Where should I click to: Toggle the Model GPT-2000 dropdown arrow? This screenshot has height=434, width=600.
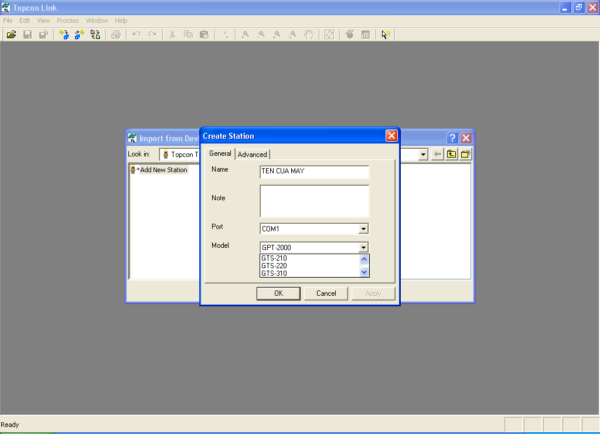click(x=364, y=247)
